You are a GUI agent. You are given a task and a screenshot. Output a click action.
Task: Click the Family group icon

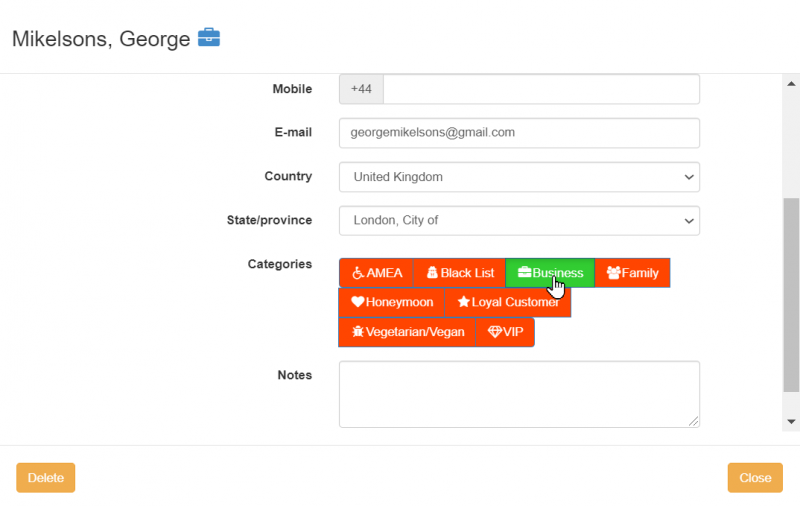613,273
